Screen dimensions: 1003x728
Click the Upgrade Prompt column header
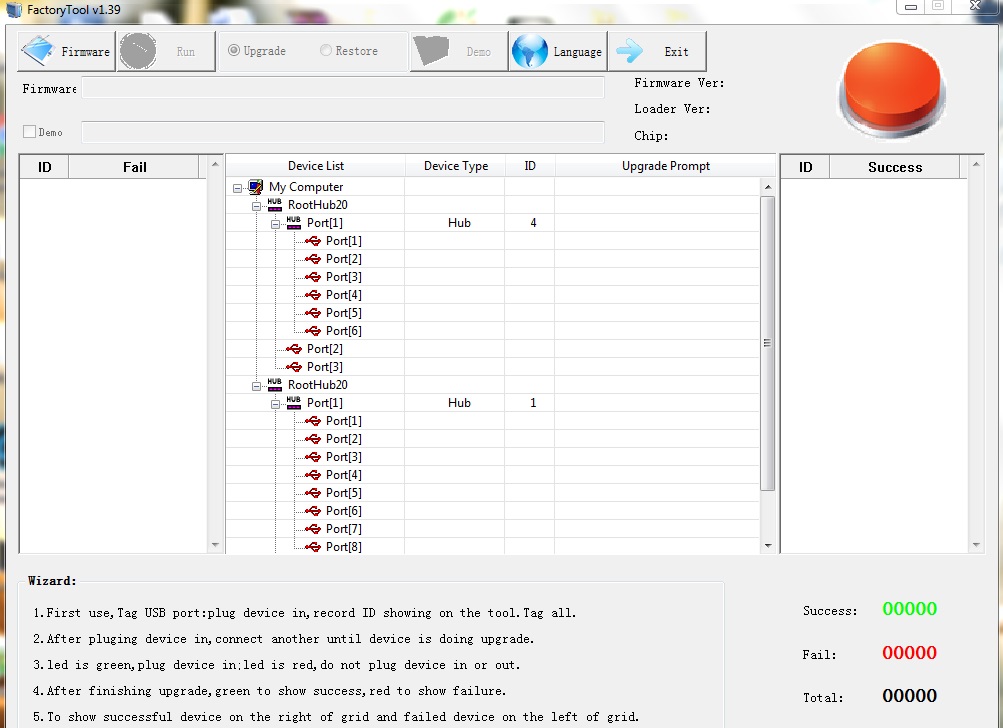point(665,166)
